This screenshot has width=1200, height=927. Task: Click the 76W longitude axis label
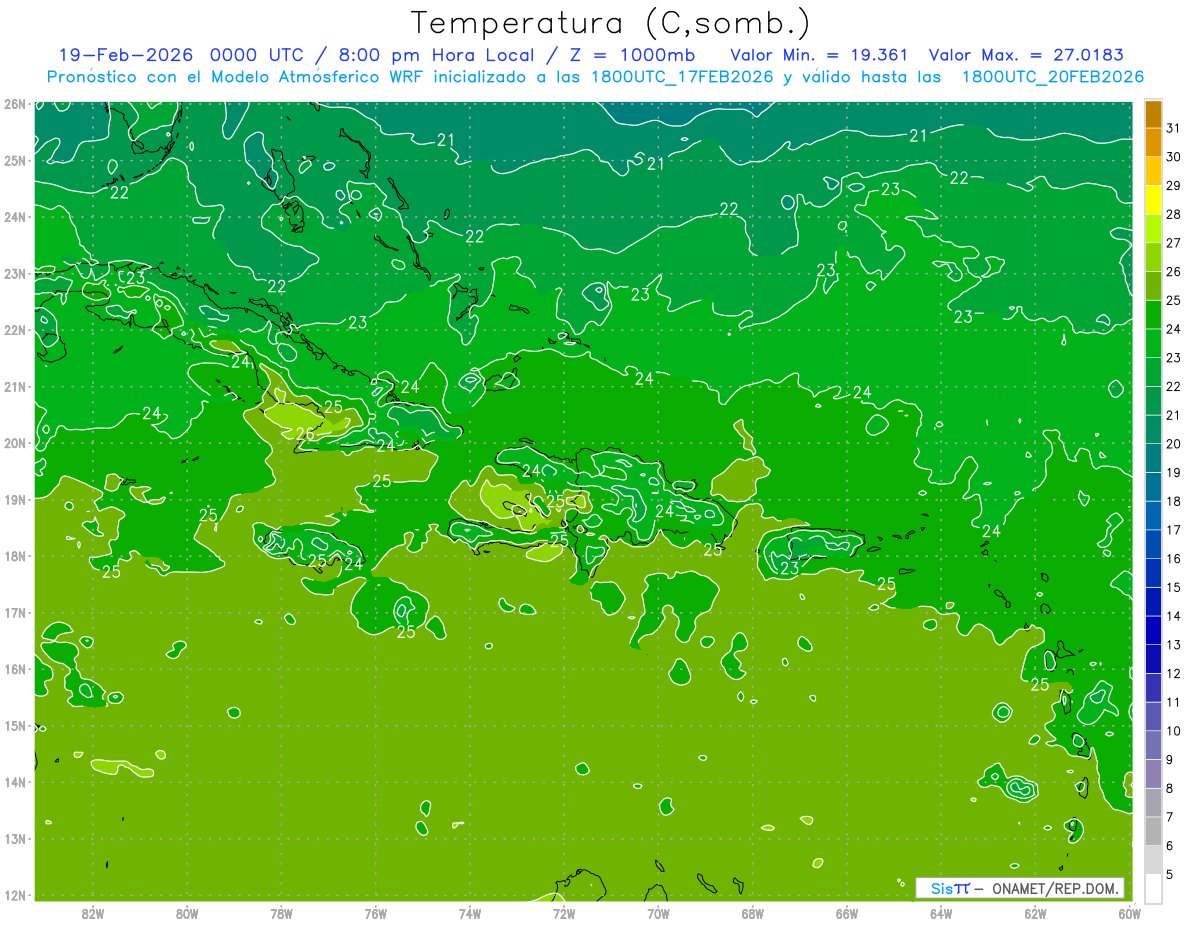(376, 913)
